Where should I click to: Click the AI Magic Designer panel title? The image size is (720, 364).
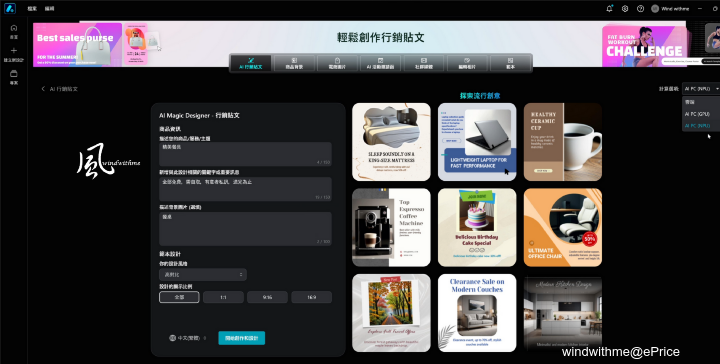click(199, 116)
